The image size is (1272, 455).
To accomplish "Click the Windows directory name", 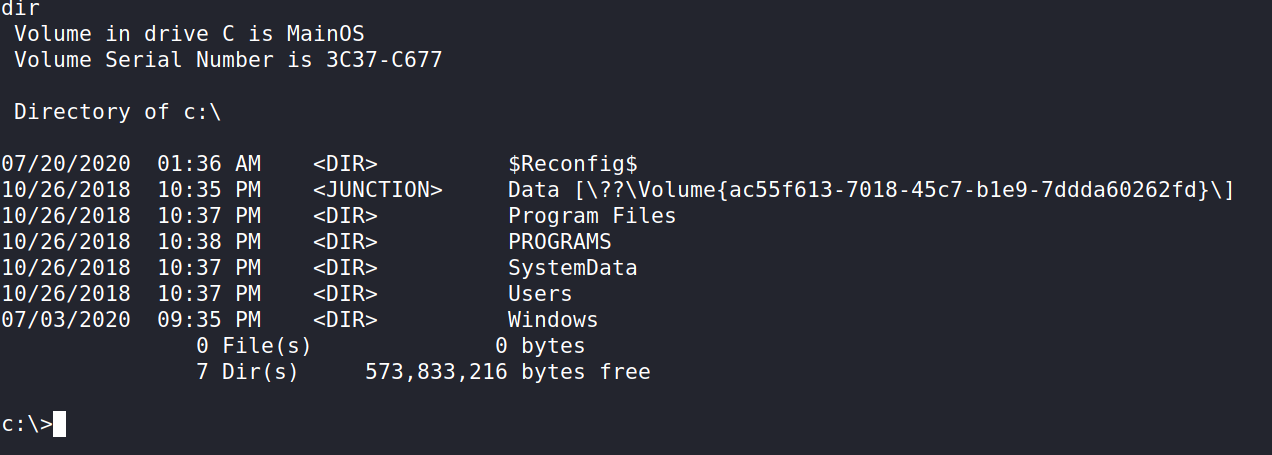I will [x=553, y=320].
